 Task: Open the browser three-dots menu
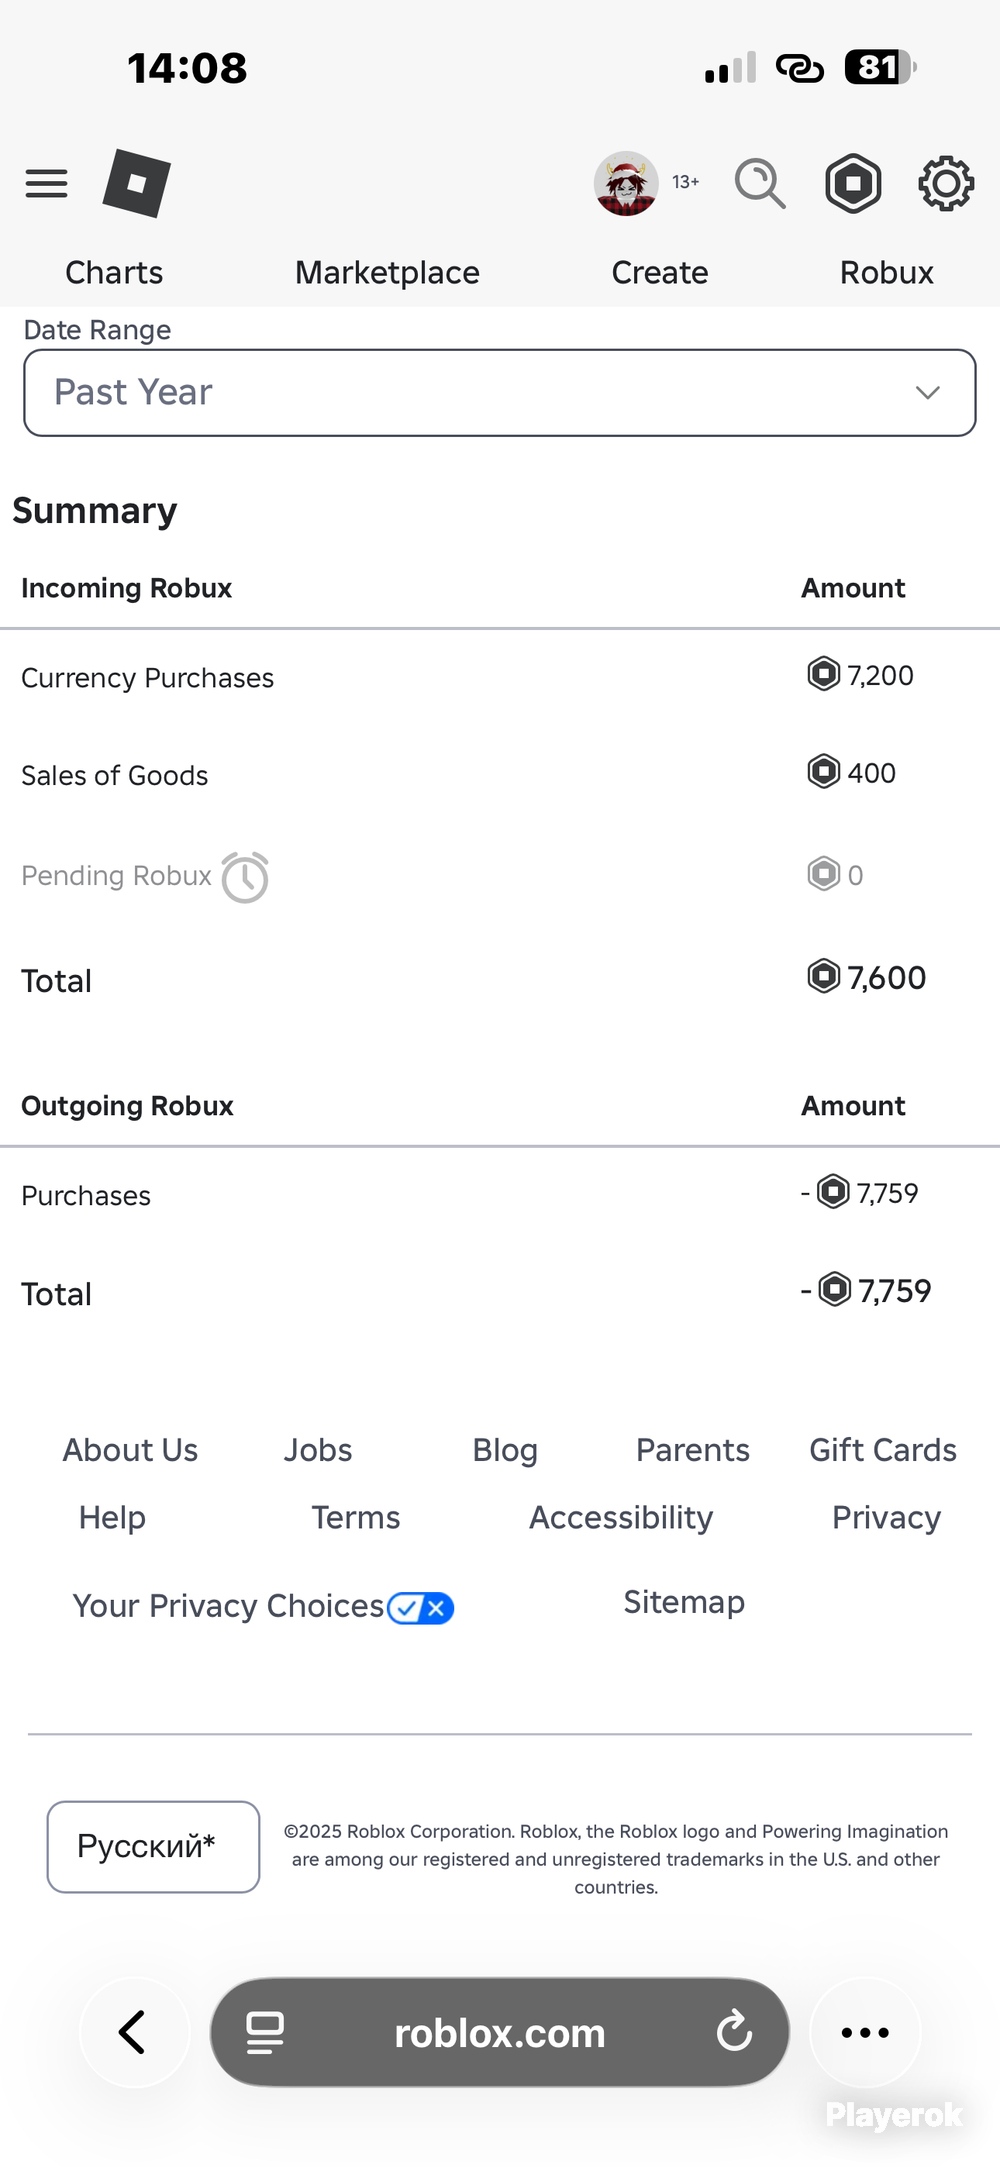[865, 2032]
